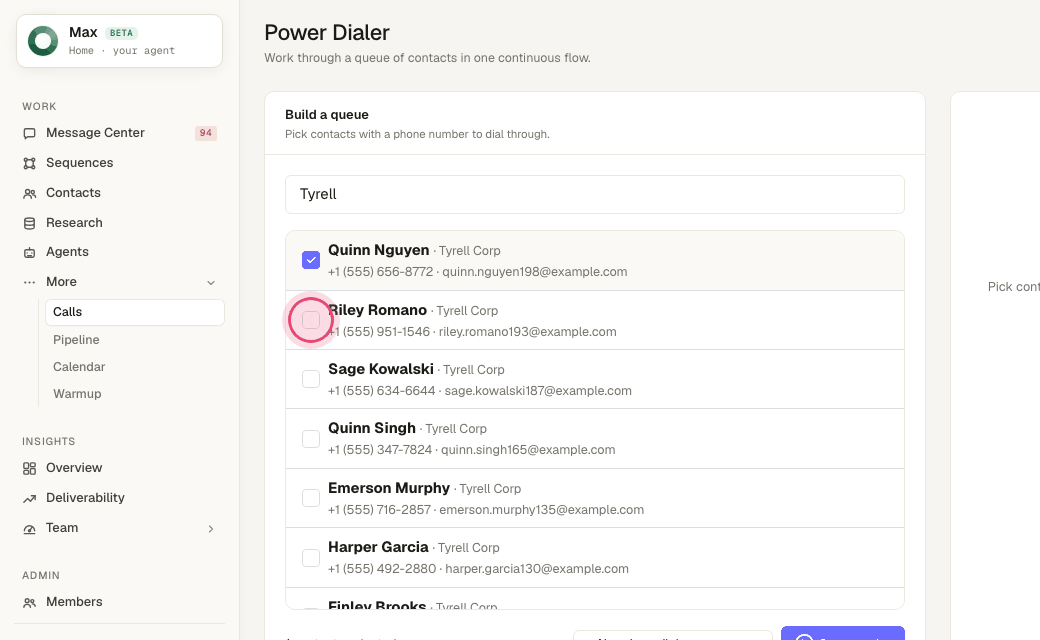1040x640 pixels.
Task: Click the Message Center chat bubble icon
Action: pyautogui.click(x=29, y=133)
